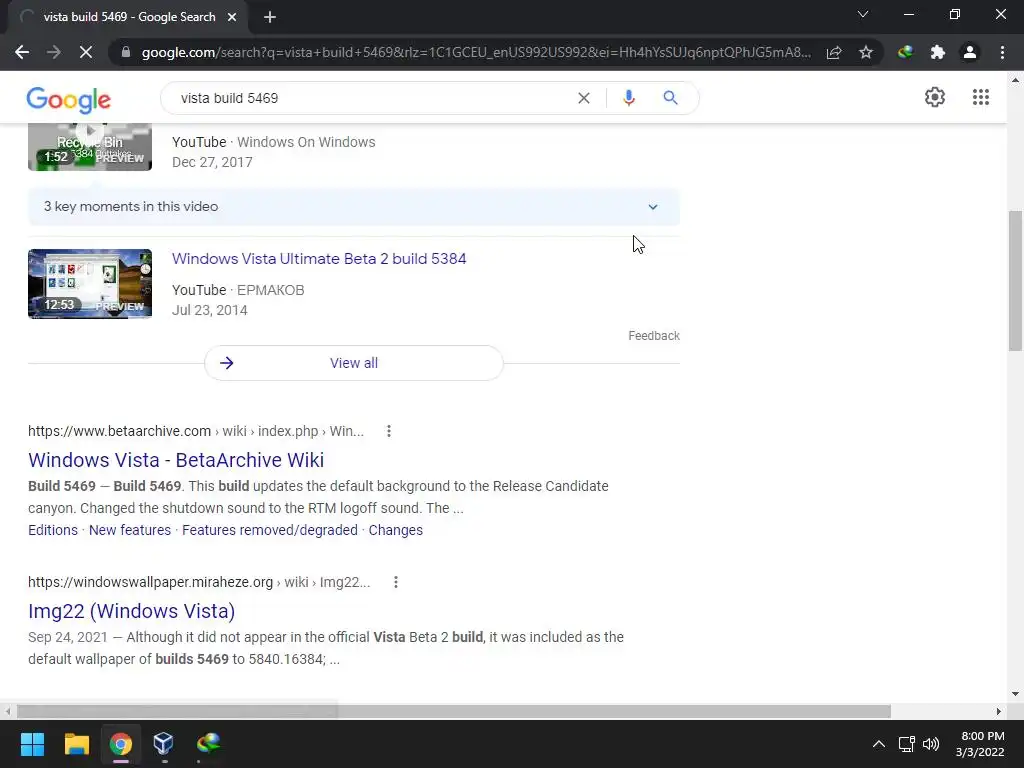Go to Google home via logo
This screenshot has height=768, width=1024.
tap(69, 99)
